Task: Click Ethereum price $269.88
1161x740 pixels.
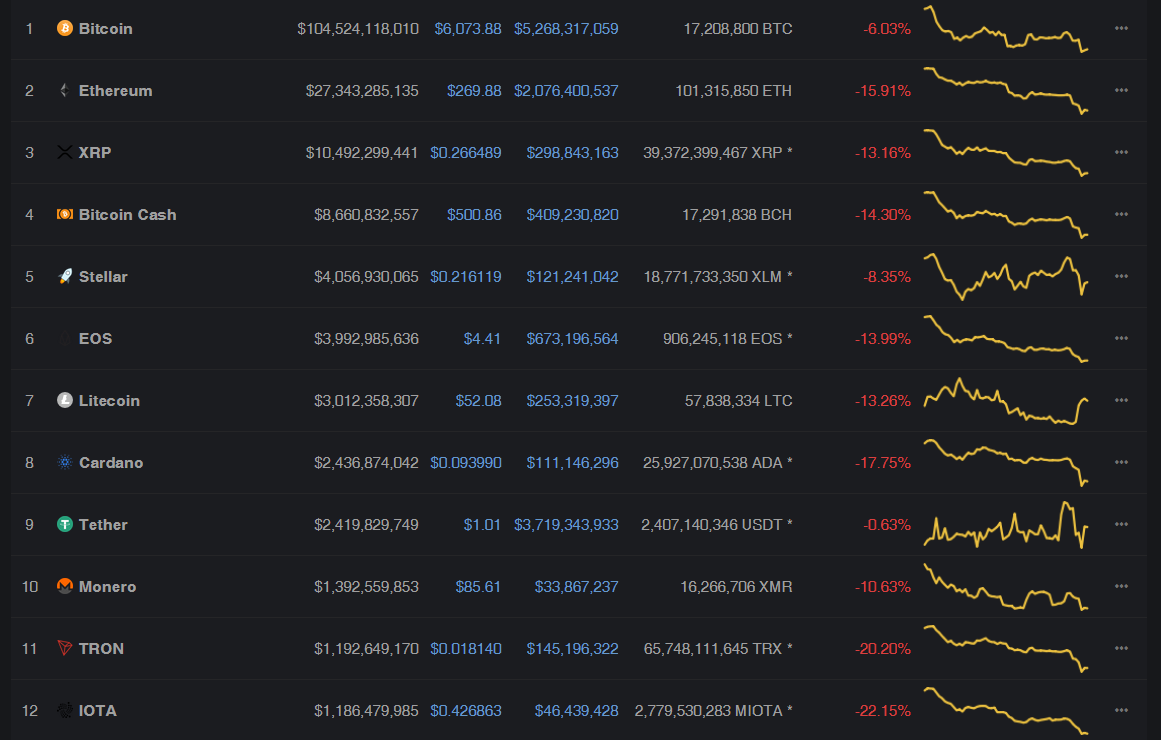Action: [474, 90]
